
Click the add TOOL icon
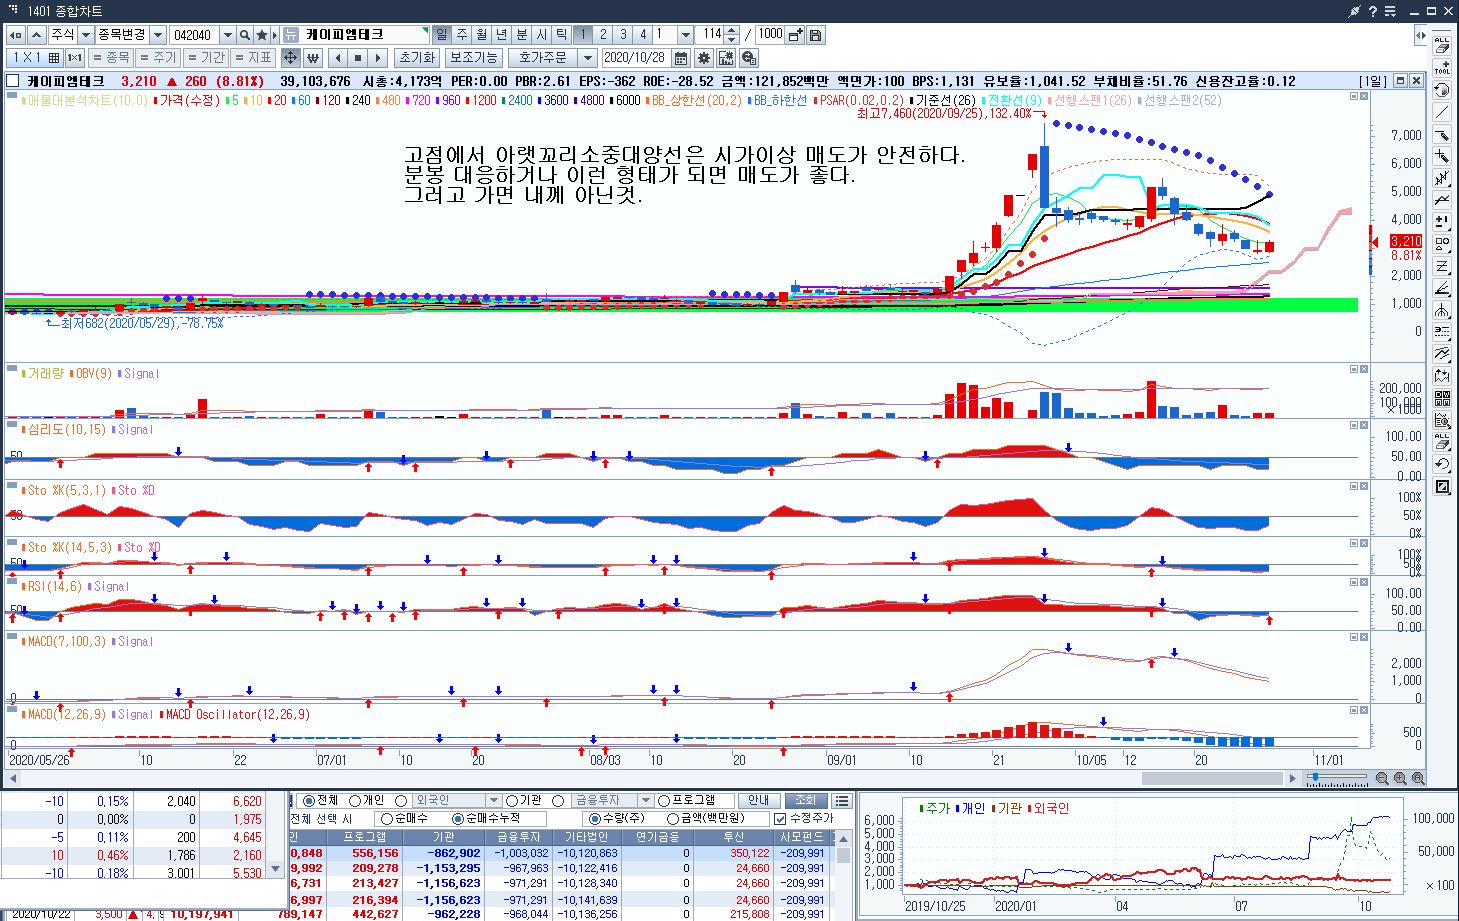pos(1442,68)
